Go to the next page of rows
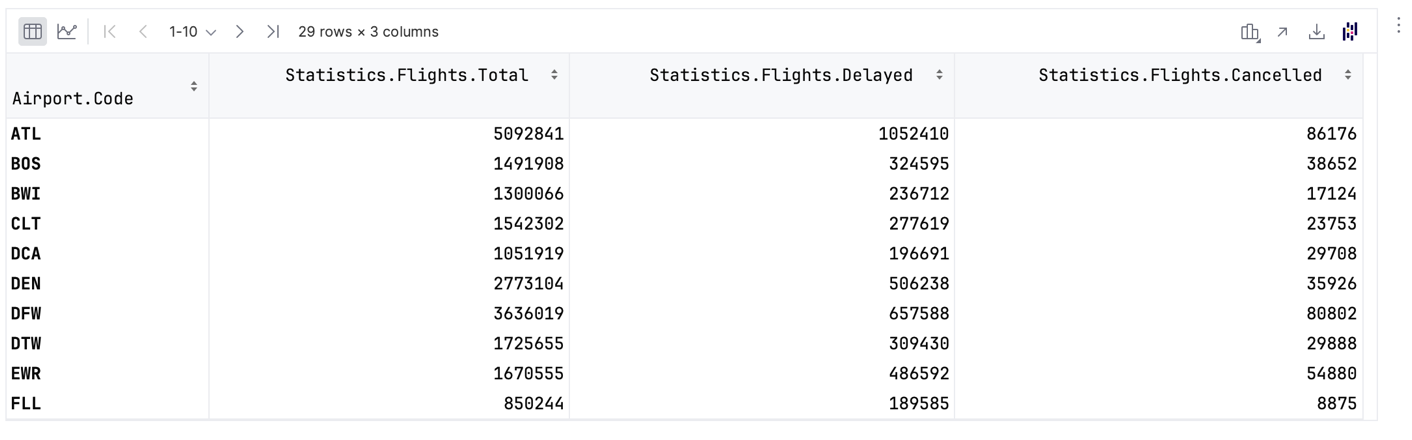This screenshot has width=1412, height=440. pyautogui.click(x=240, y=32)
